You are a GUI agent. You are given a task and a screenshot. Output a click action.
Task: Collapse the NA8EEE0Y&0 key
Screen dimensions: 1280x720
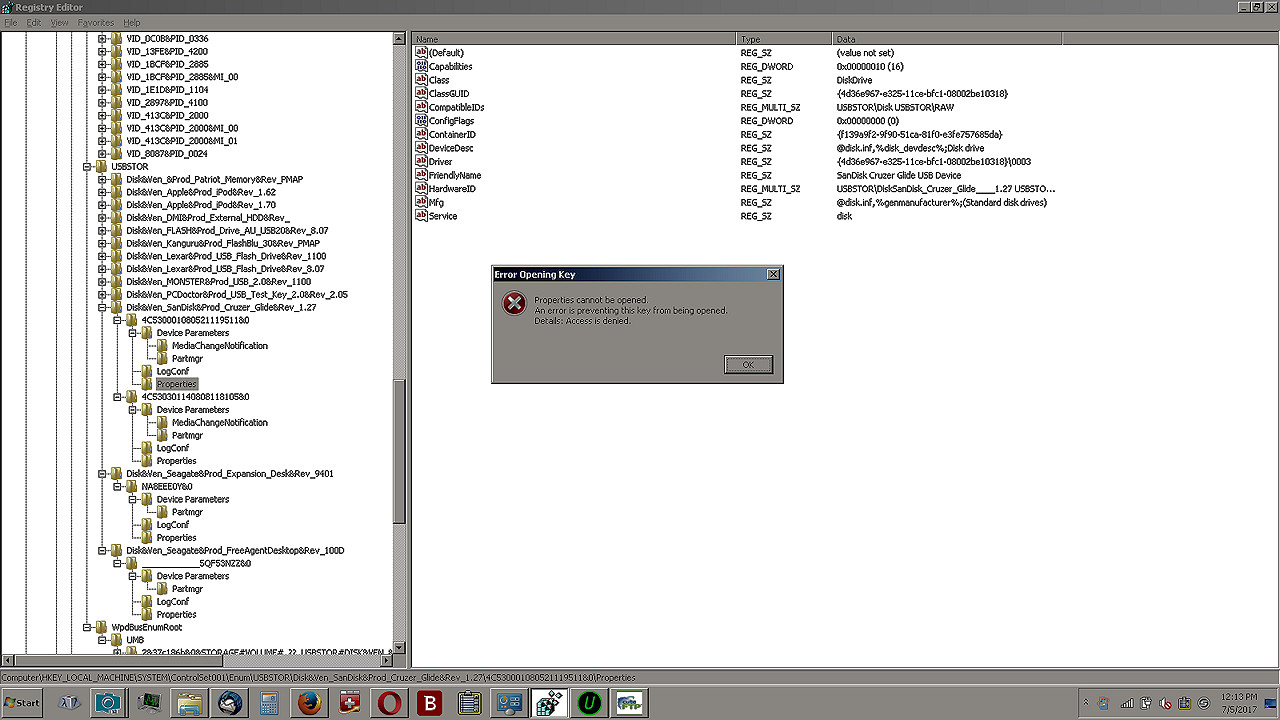tap(117, 487)
